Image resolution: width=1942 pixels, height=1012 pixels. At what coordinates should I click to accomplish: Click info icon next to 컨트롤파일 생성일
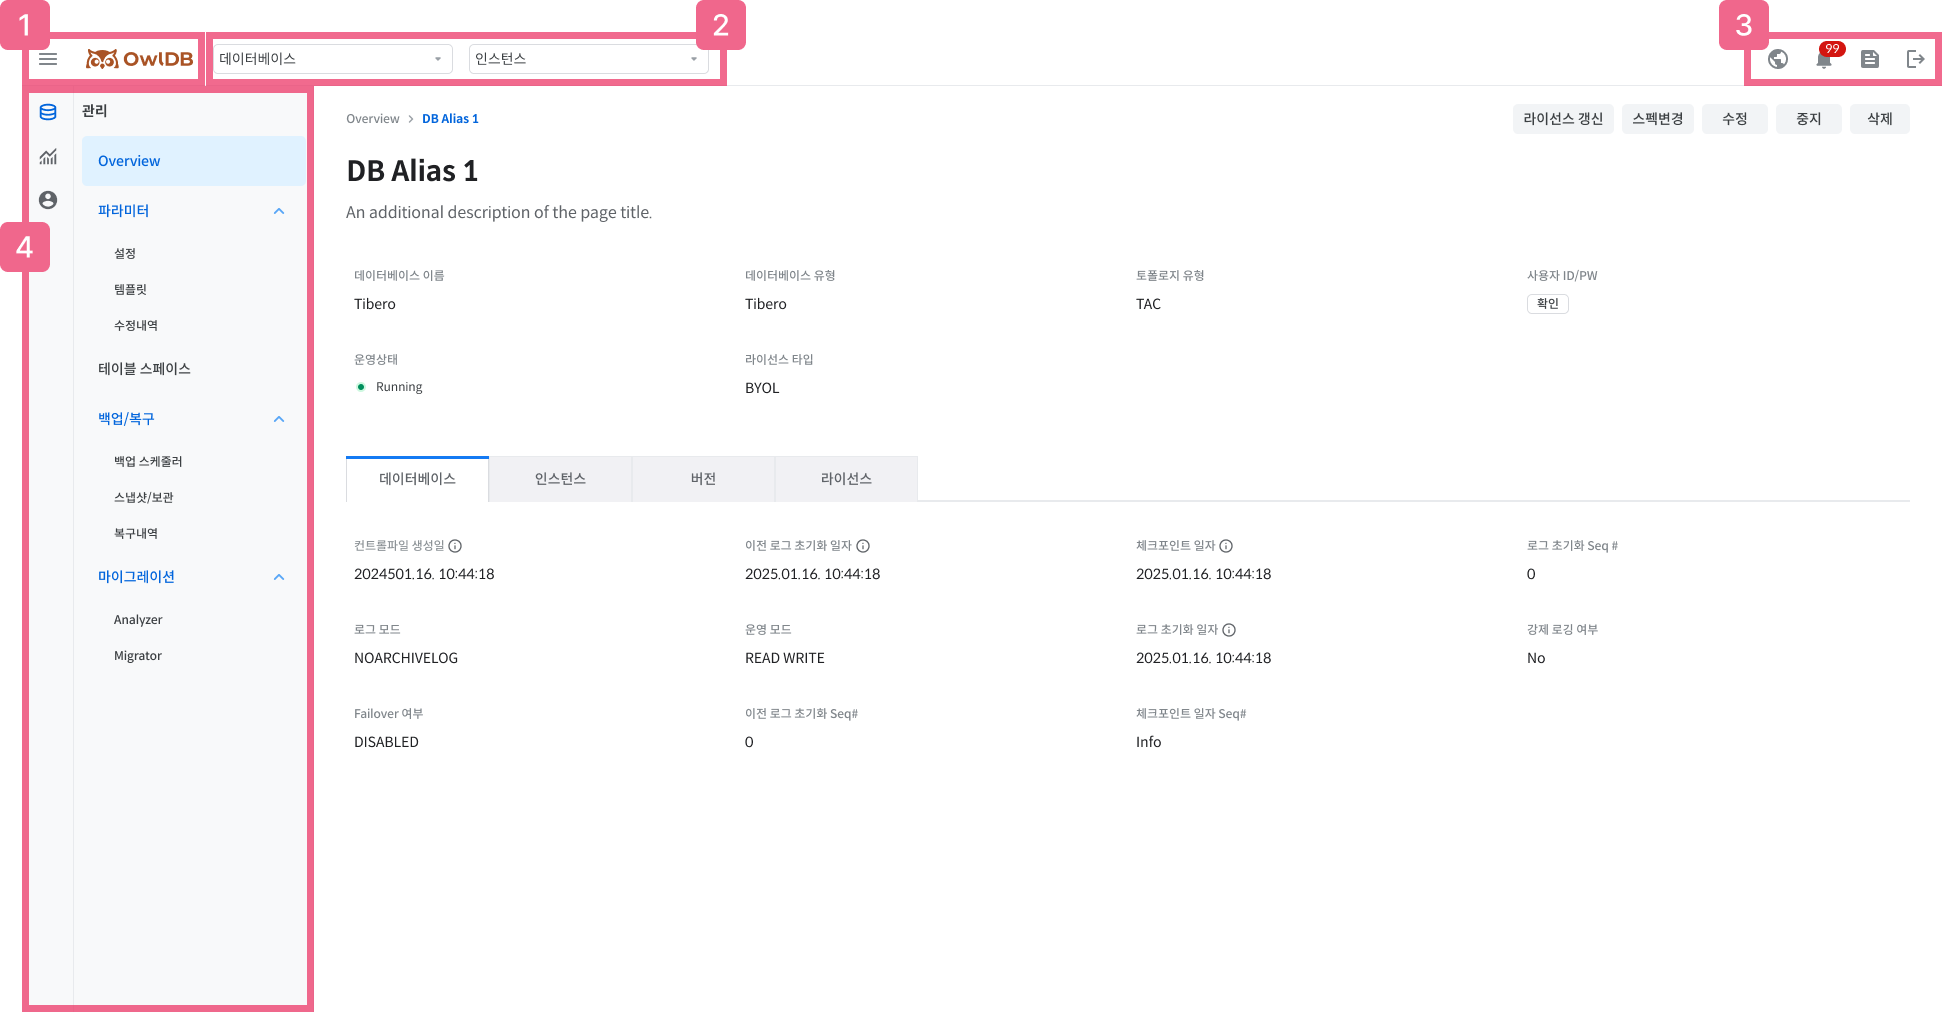click(455, 546)
